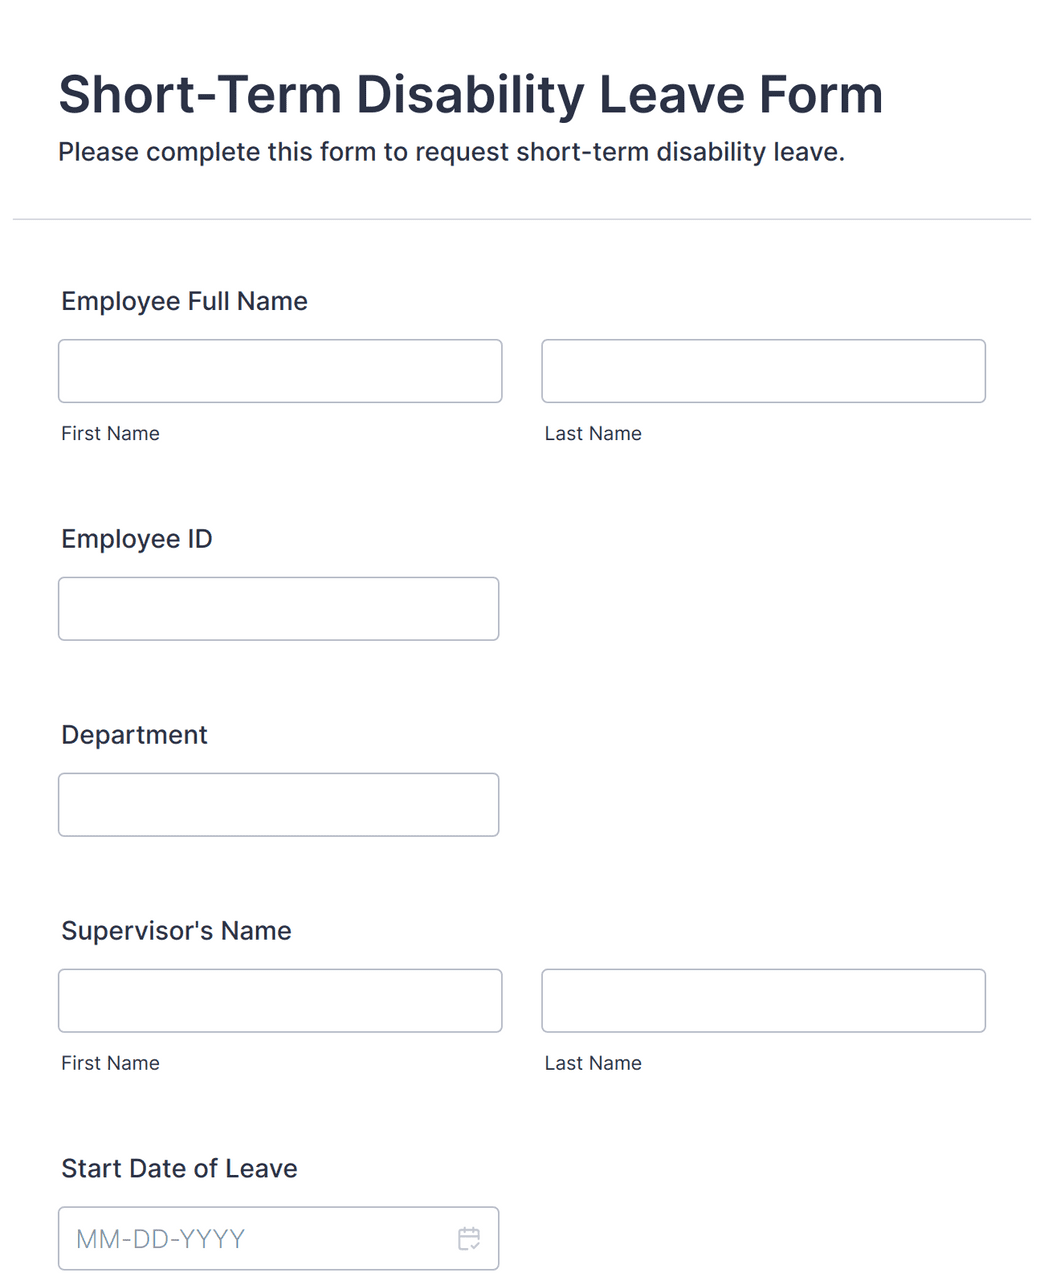Select the employee Last Name input box
Image resolution: width=1044 pixels, height=1285 pixels.
(763, 371)
